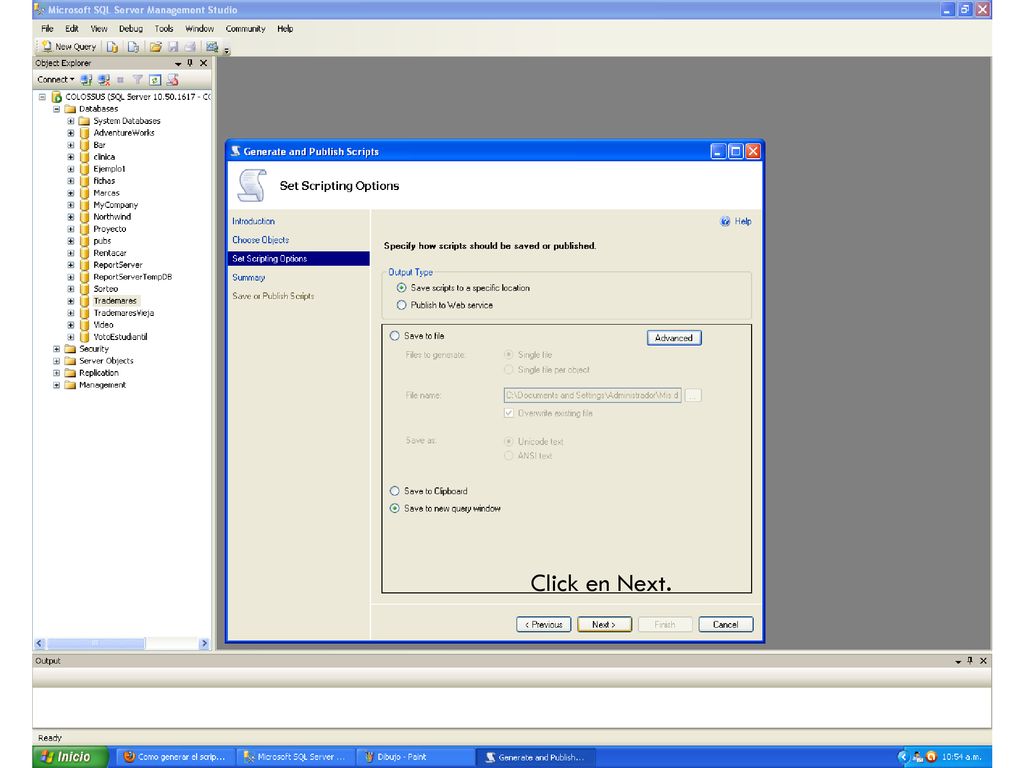Screen dimensions: 1024x768
Task: Click the Next button in wizard
Action: 605,624
